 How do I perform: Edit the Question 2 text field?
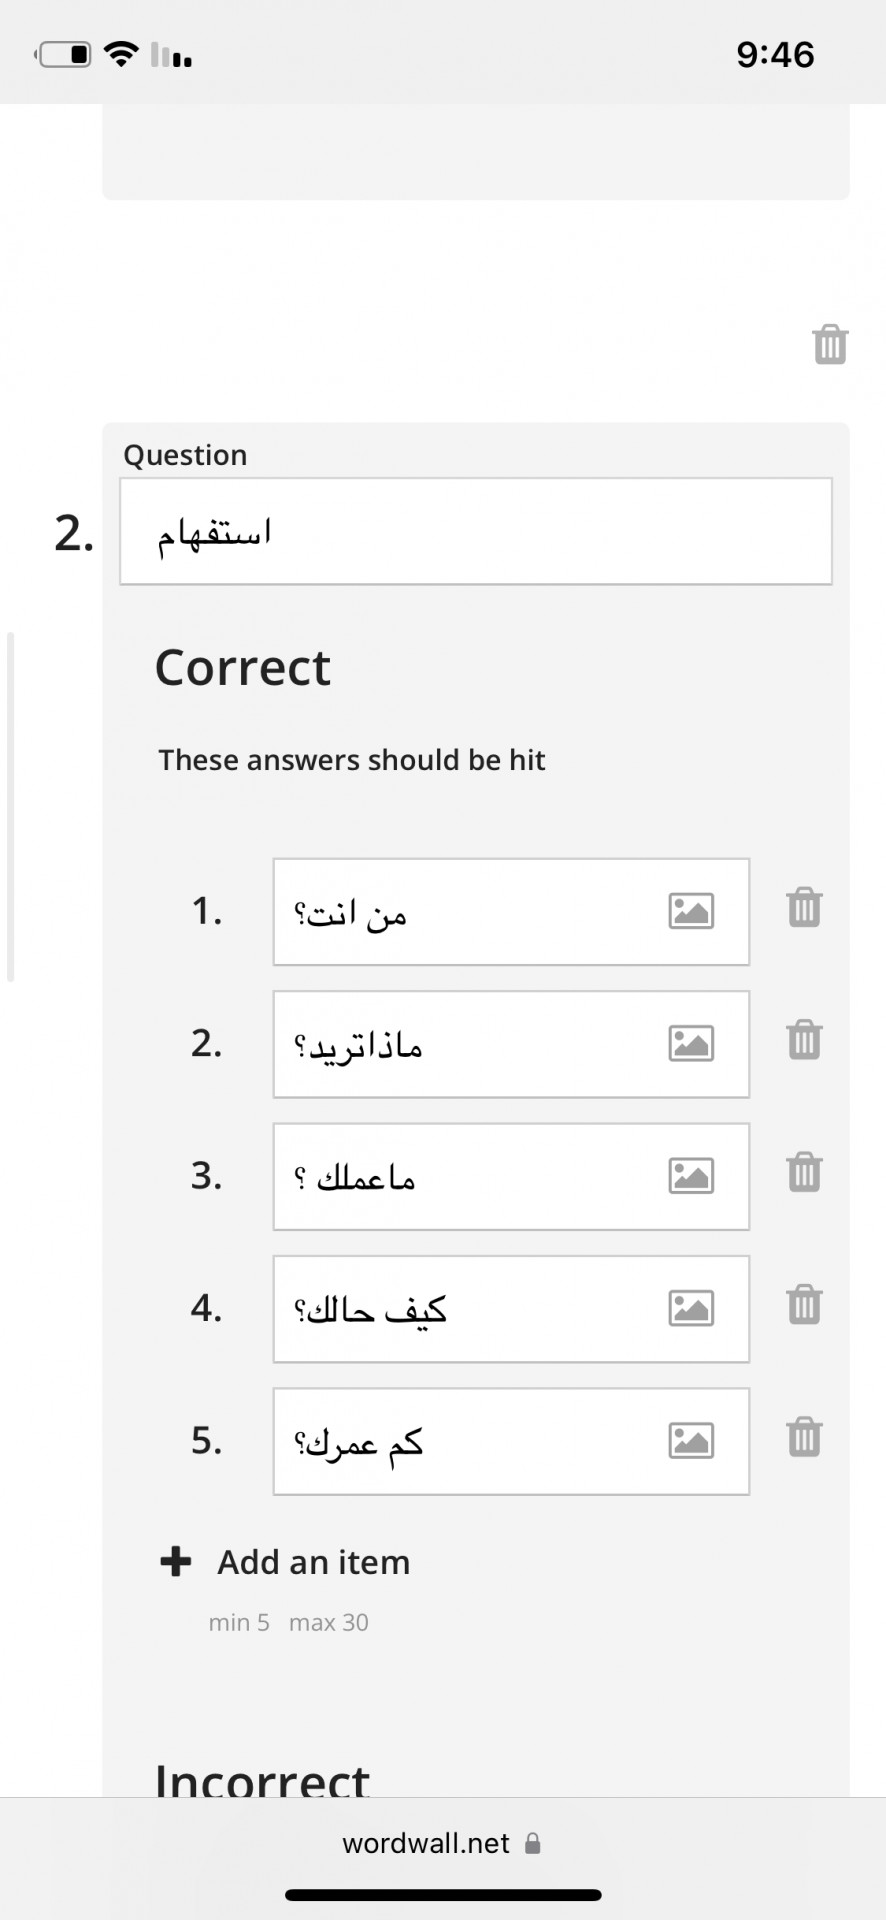[x=476, y=531]
